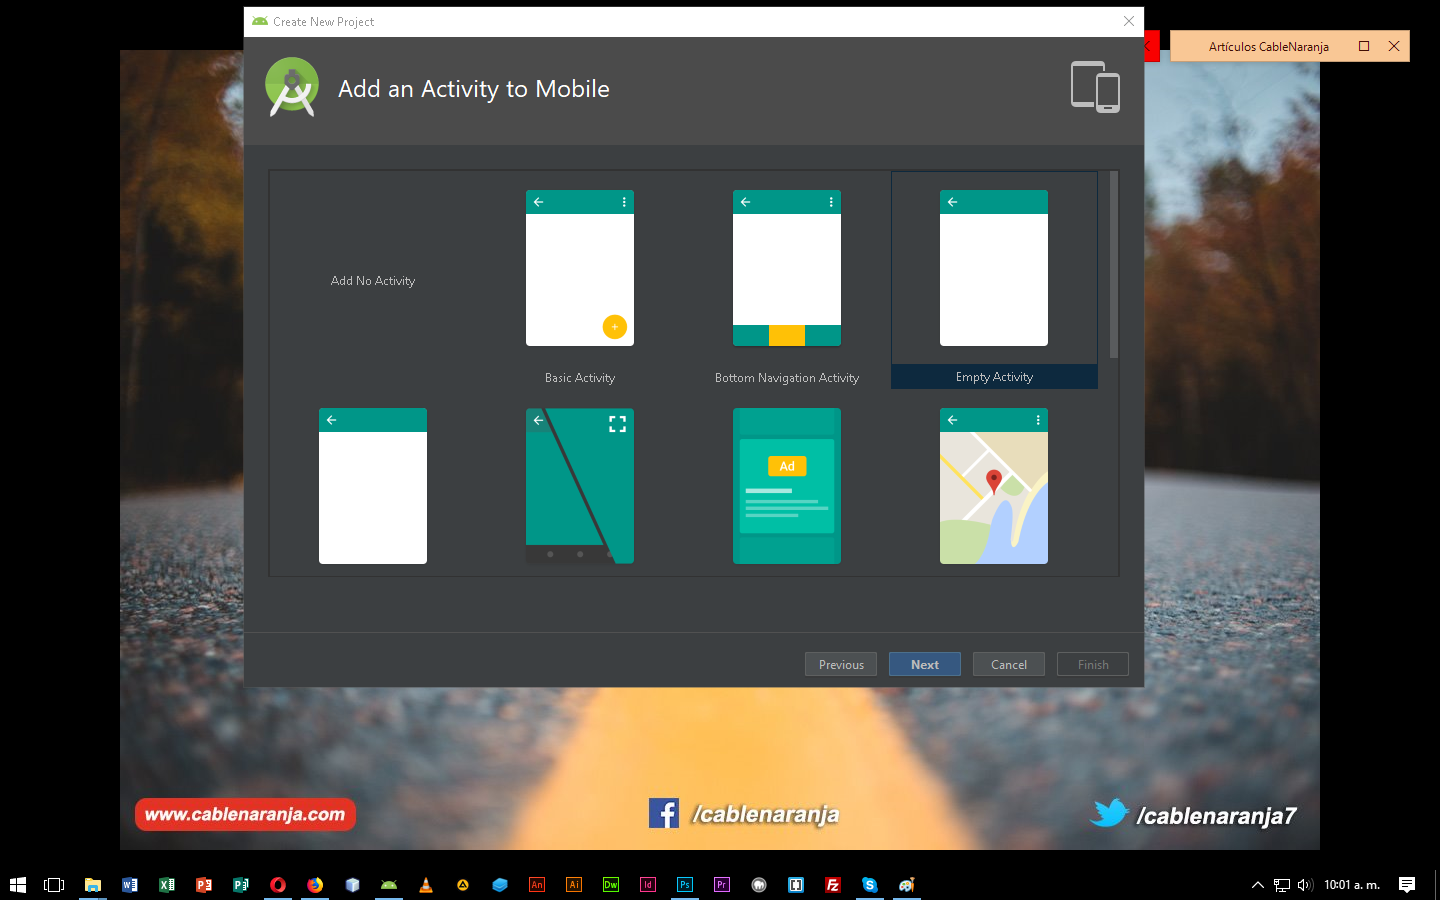
Task: Switch to the Firefox browser
Action: (x=315, y=885)
